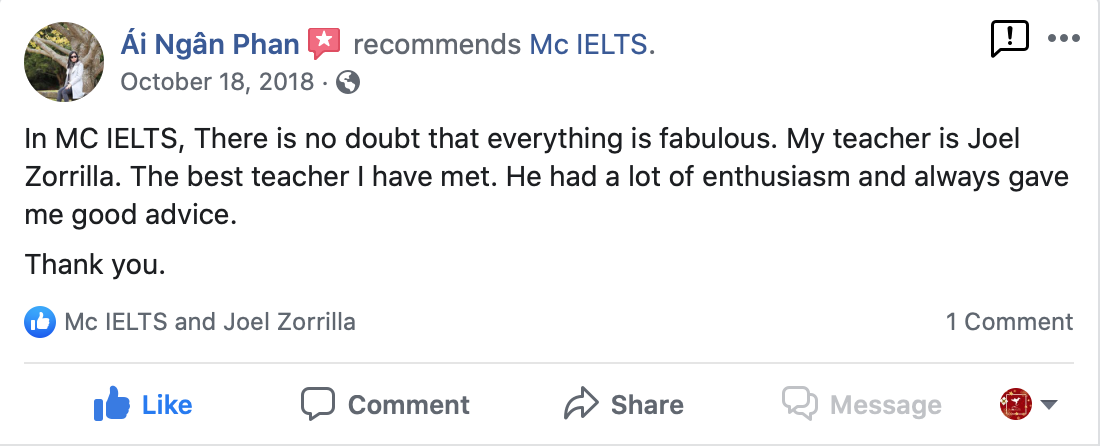View the 1 Comment link

click(x=1009, y=322)
